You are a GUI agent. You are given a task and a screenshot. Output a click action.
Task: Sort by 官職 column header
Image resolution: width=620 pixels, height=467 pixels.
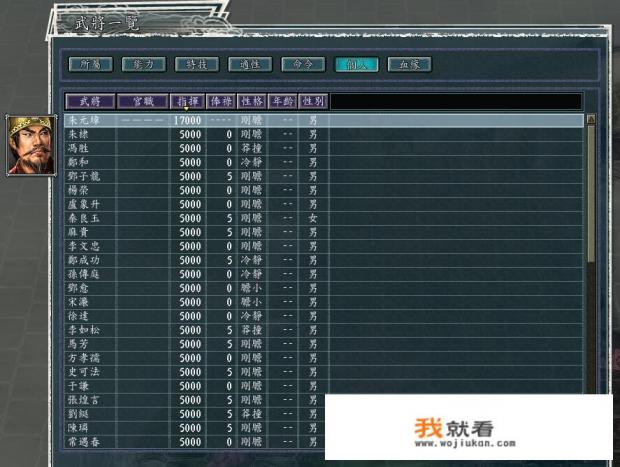[142, 101]
